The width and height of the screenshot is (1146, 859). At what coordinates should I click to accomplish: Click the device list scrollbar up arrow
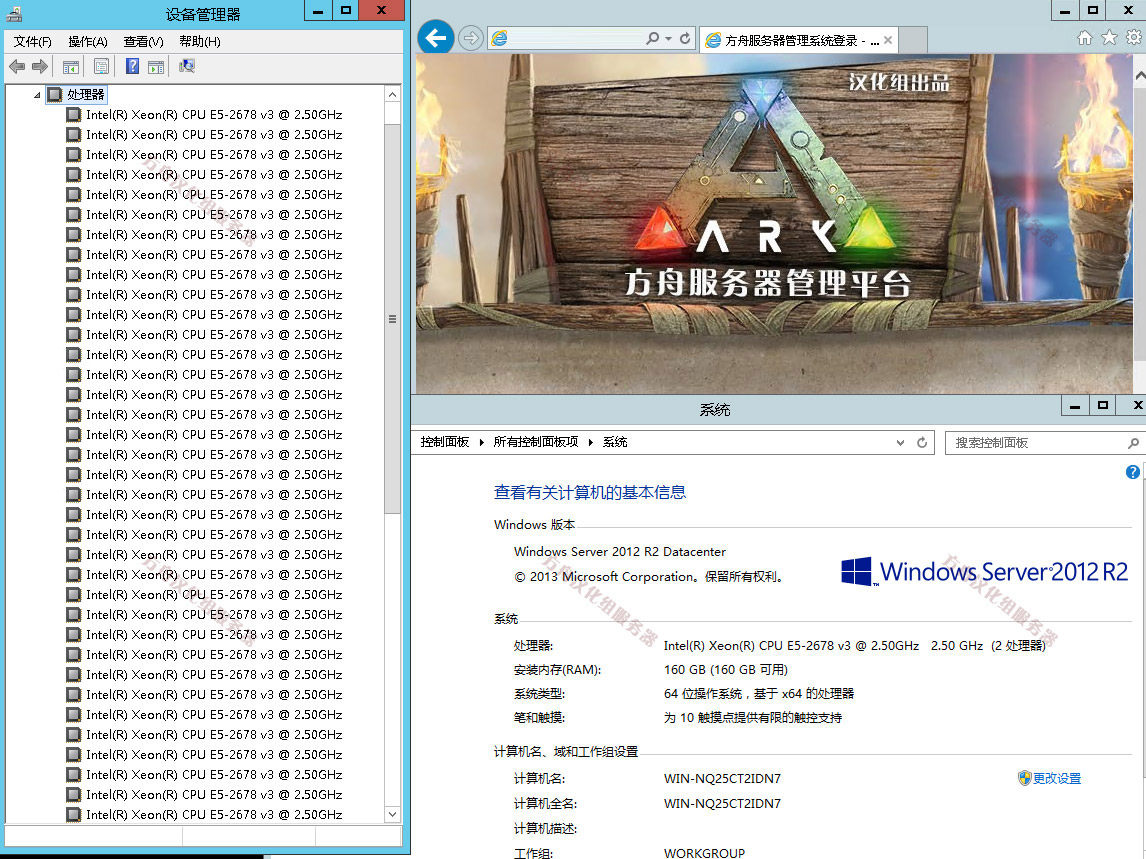392,95
